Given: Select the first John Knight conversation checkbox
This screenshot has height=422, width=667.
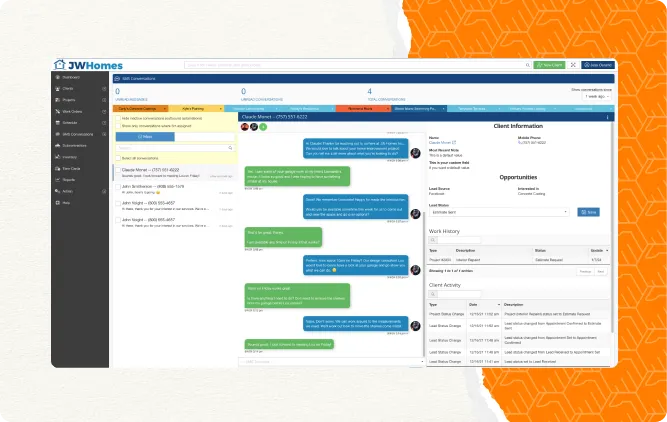Looking at the screenshot, I should tap(118, 203).
